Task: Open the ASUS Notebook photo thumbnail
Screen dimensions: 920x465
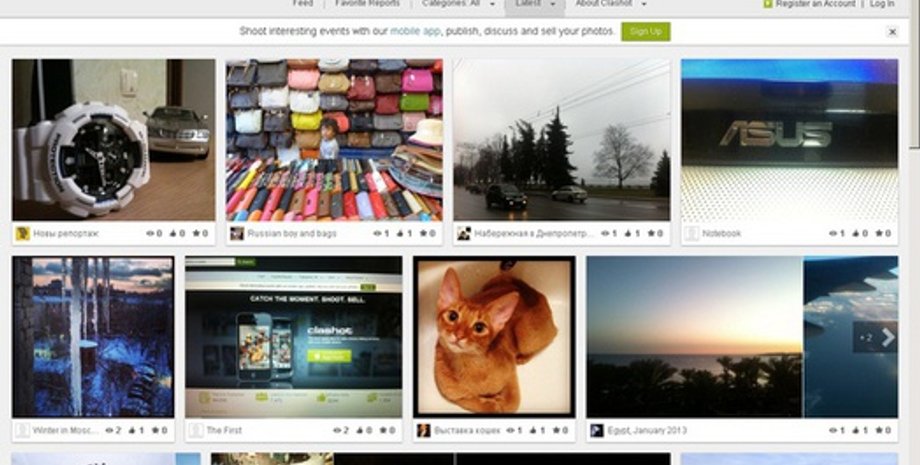Action: pyautogui.click(x=789, y=140)
